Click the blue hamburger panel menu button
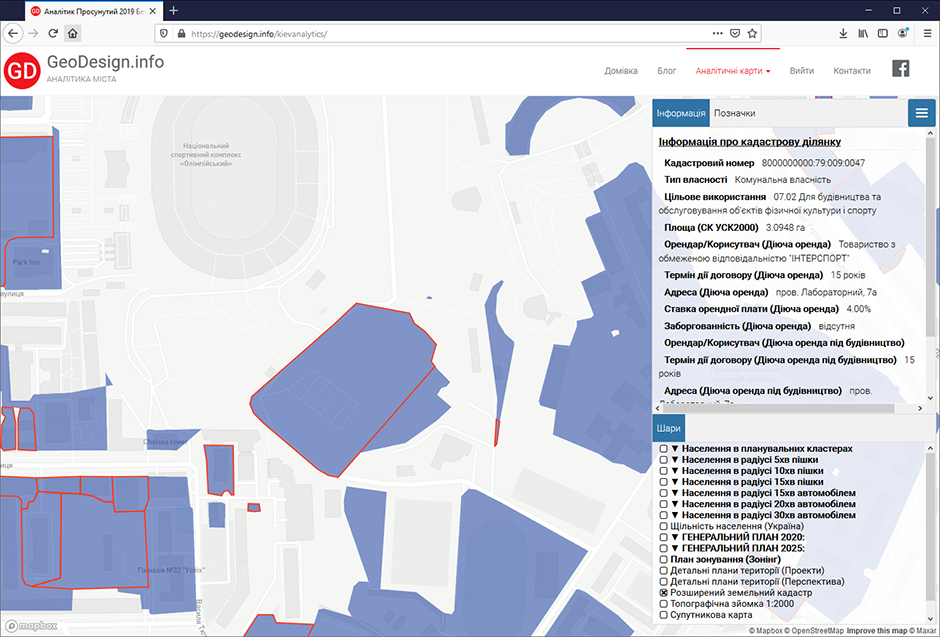 pyautogui.click(x=921, y=112)
